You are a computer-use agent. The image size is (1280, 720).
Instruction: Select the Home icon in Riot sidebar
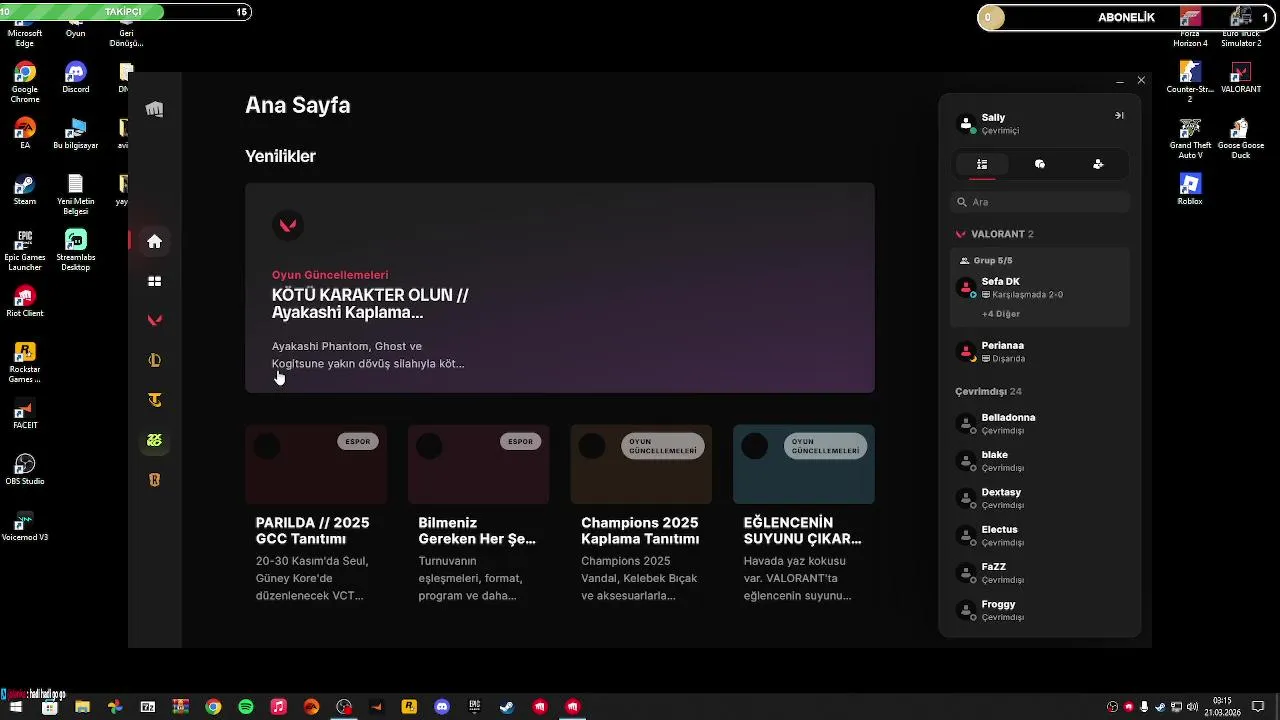154,241
